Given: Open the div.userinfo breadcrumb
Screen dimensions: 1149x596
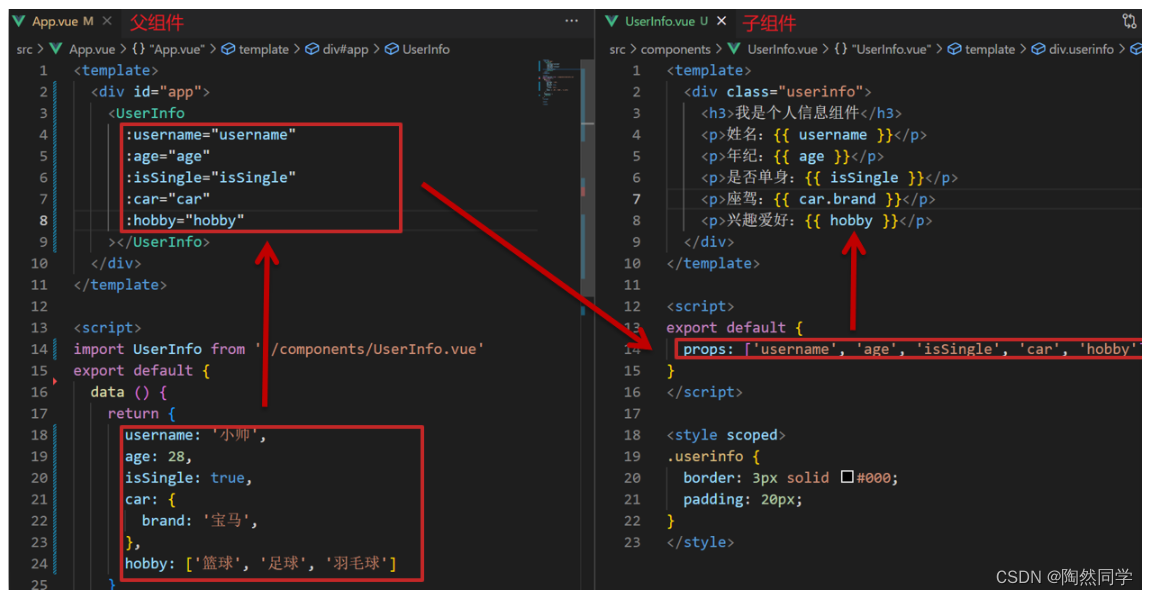Looking at the screenshot, I should point(1073,49).
